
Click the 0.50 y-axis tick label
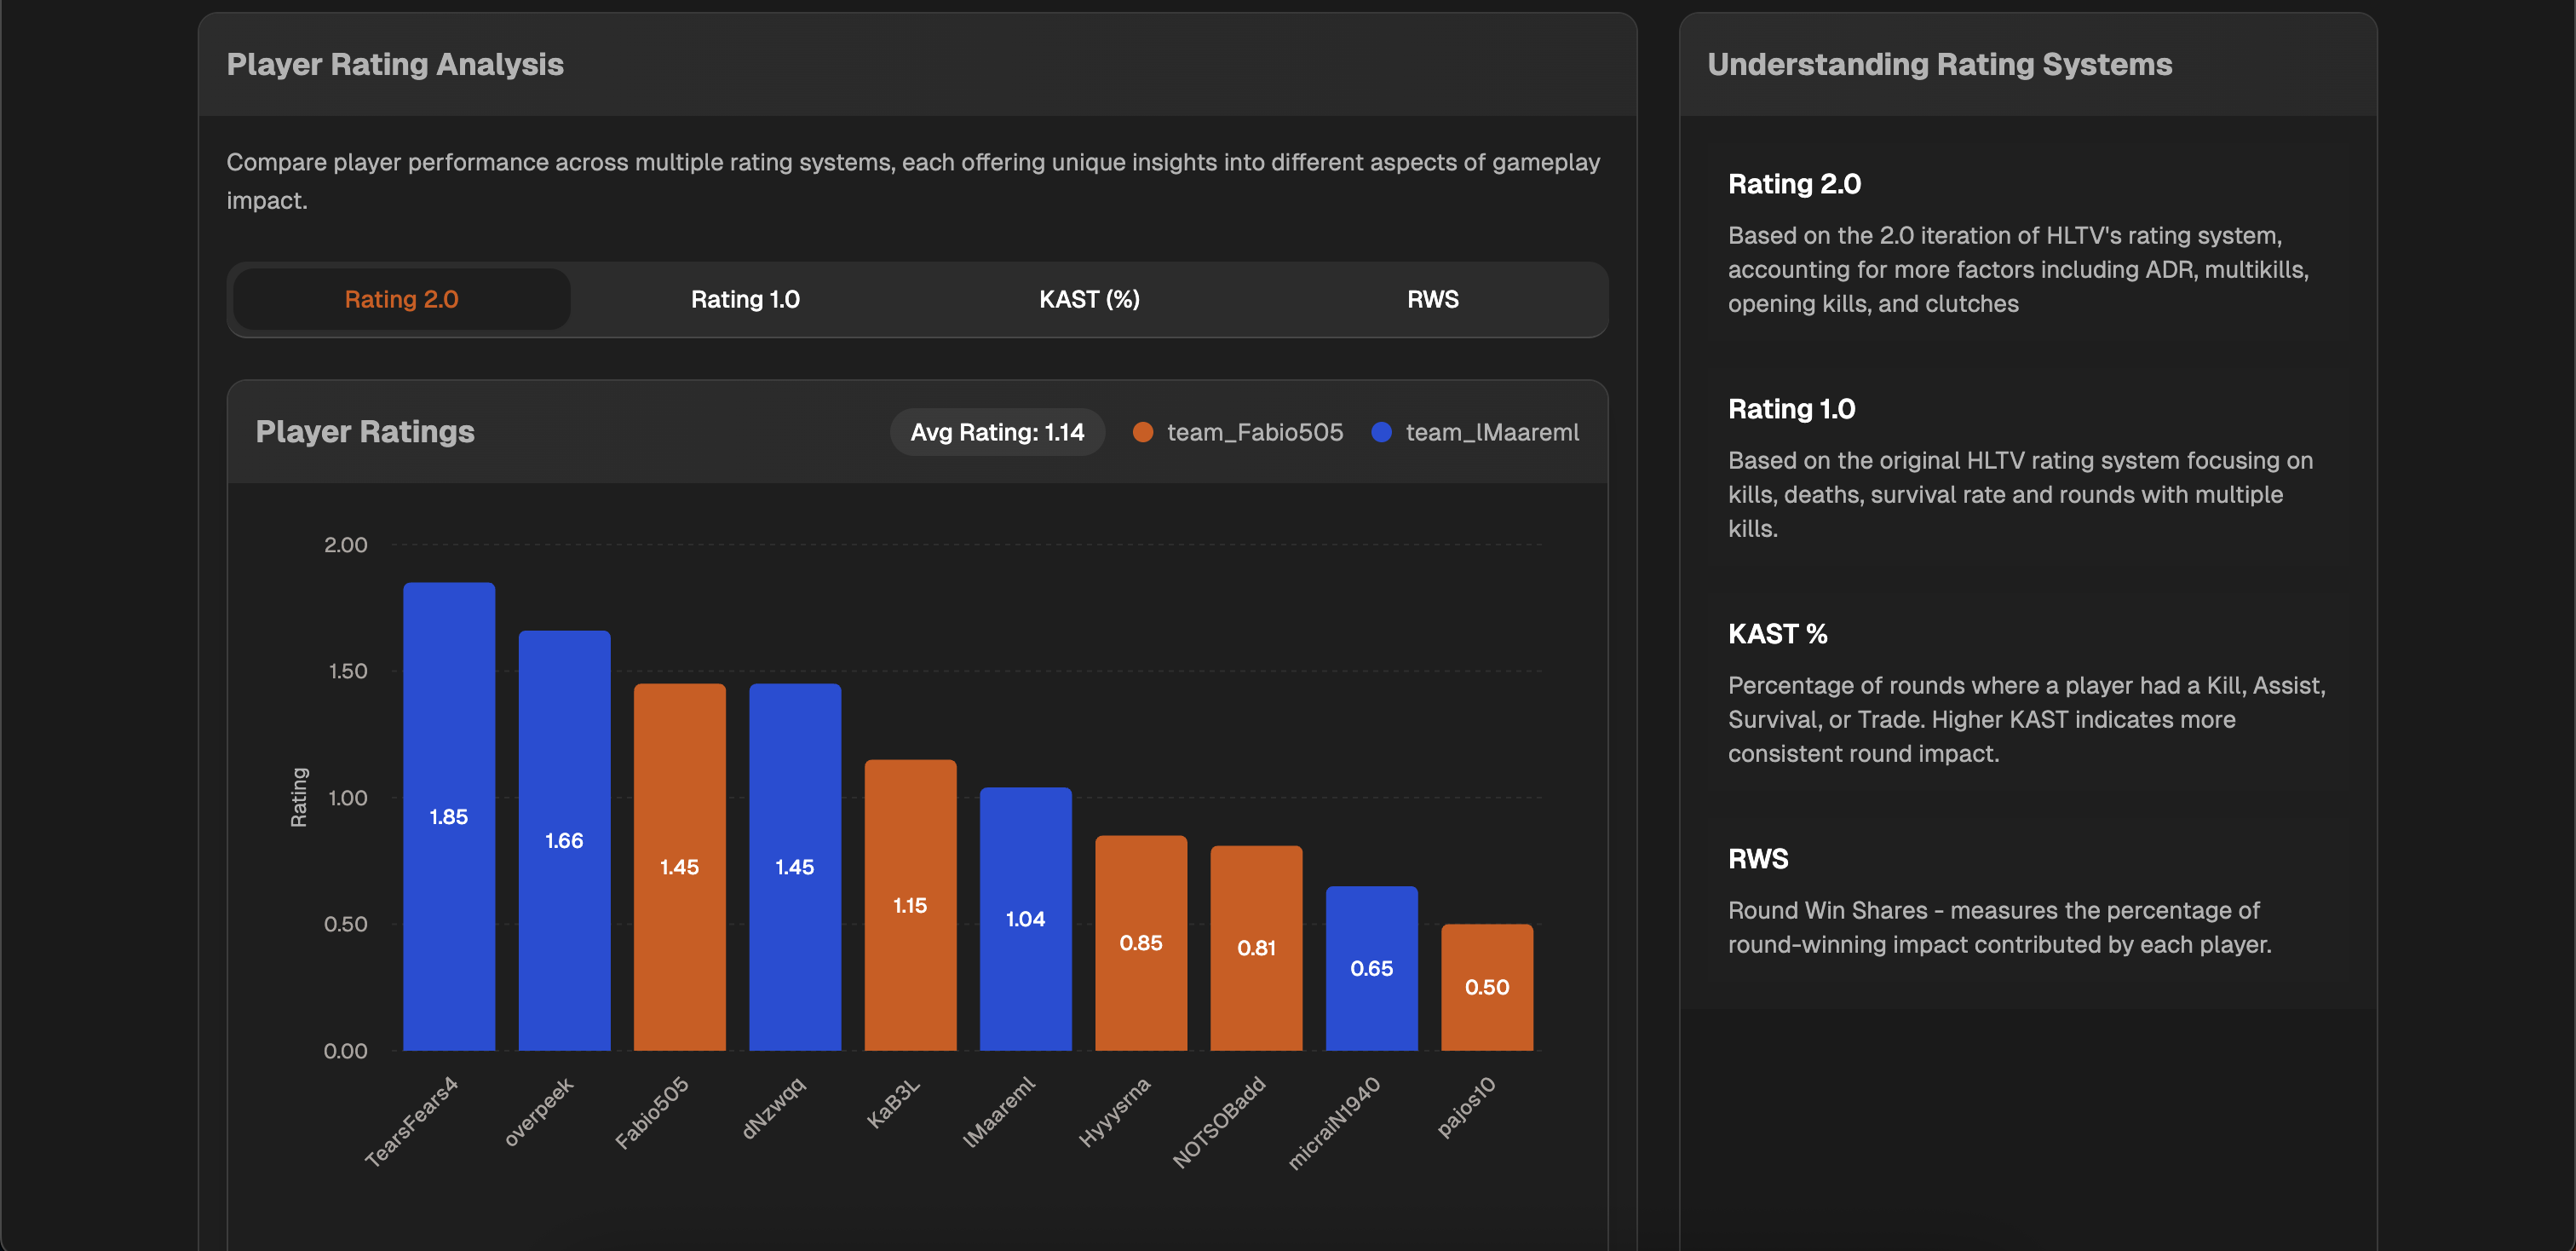pyautogui.click(x=346, y=924)
